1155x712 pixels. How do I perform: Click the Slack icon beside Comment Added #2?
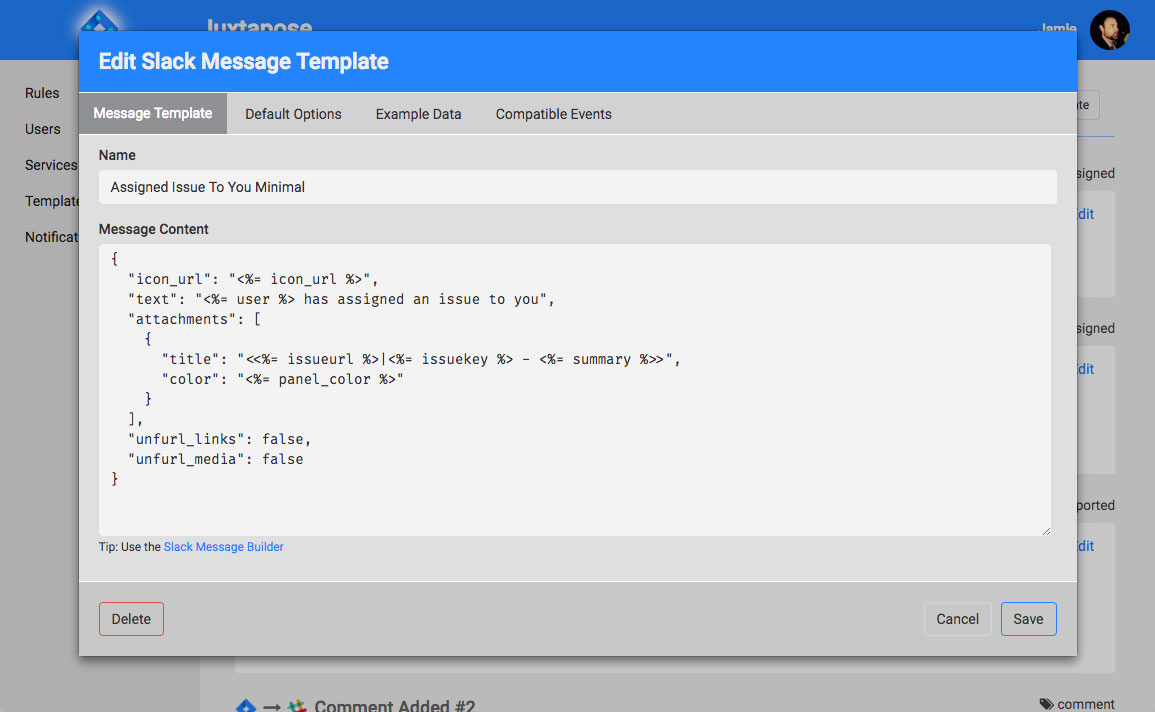coord(297,706)
